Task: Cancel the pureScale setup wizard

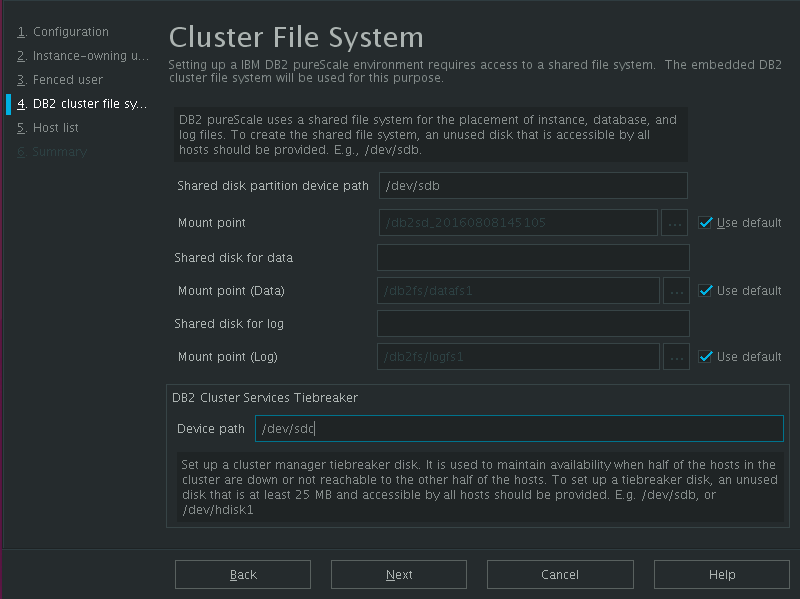Action: tap(559, 574)
